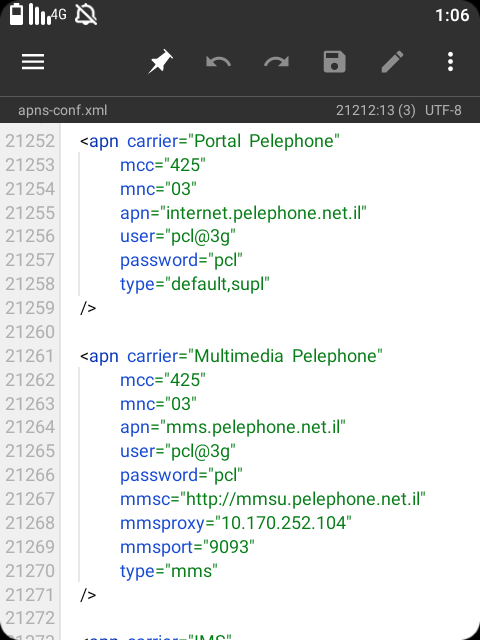Tap line number 21268
480x640 pixels.
point(30,523)
